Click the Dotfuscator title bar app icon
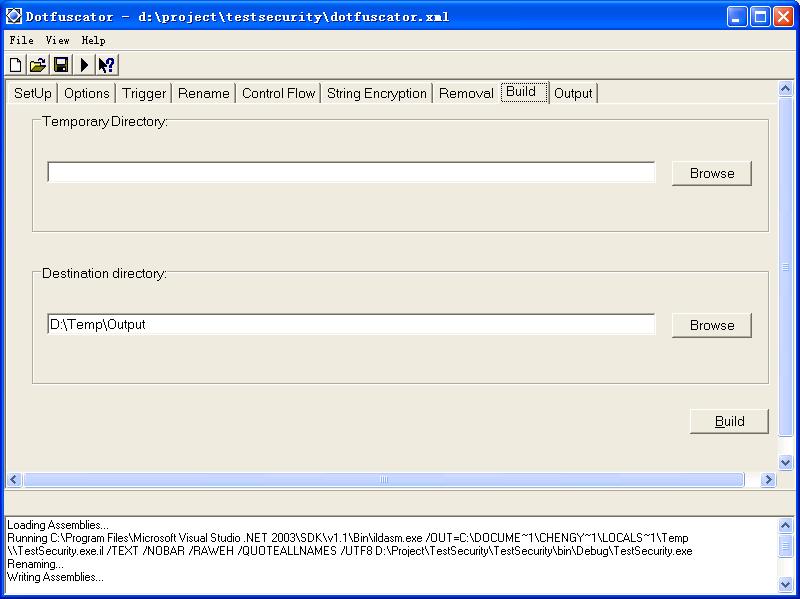Image resolution: width=800 pixels, height=599 pixels. click(x=14, y=17)
